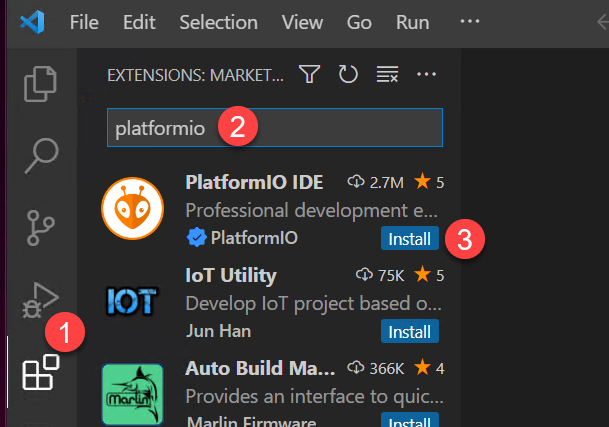Screen dimensions: 609x427
Task: Refresh the extensions list
Action: (x=347, y=74)
